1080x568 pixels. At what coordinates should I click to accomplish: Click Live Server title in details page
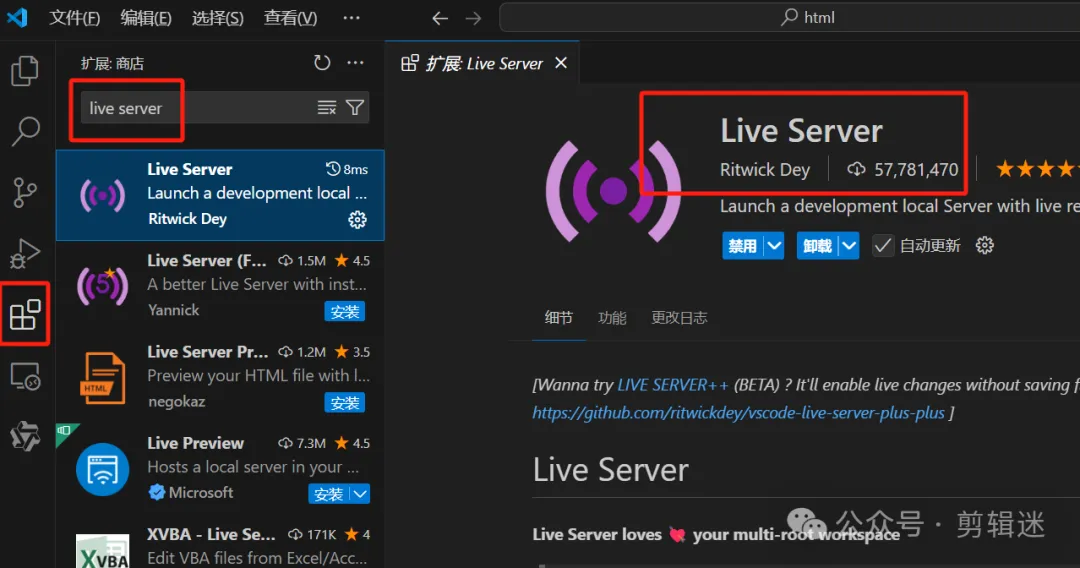pos(801,131)
